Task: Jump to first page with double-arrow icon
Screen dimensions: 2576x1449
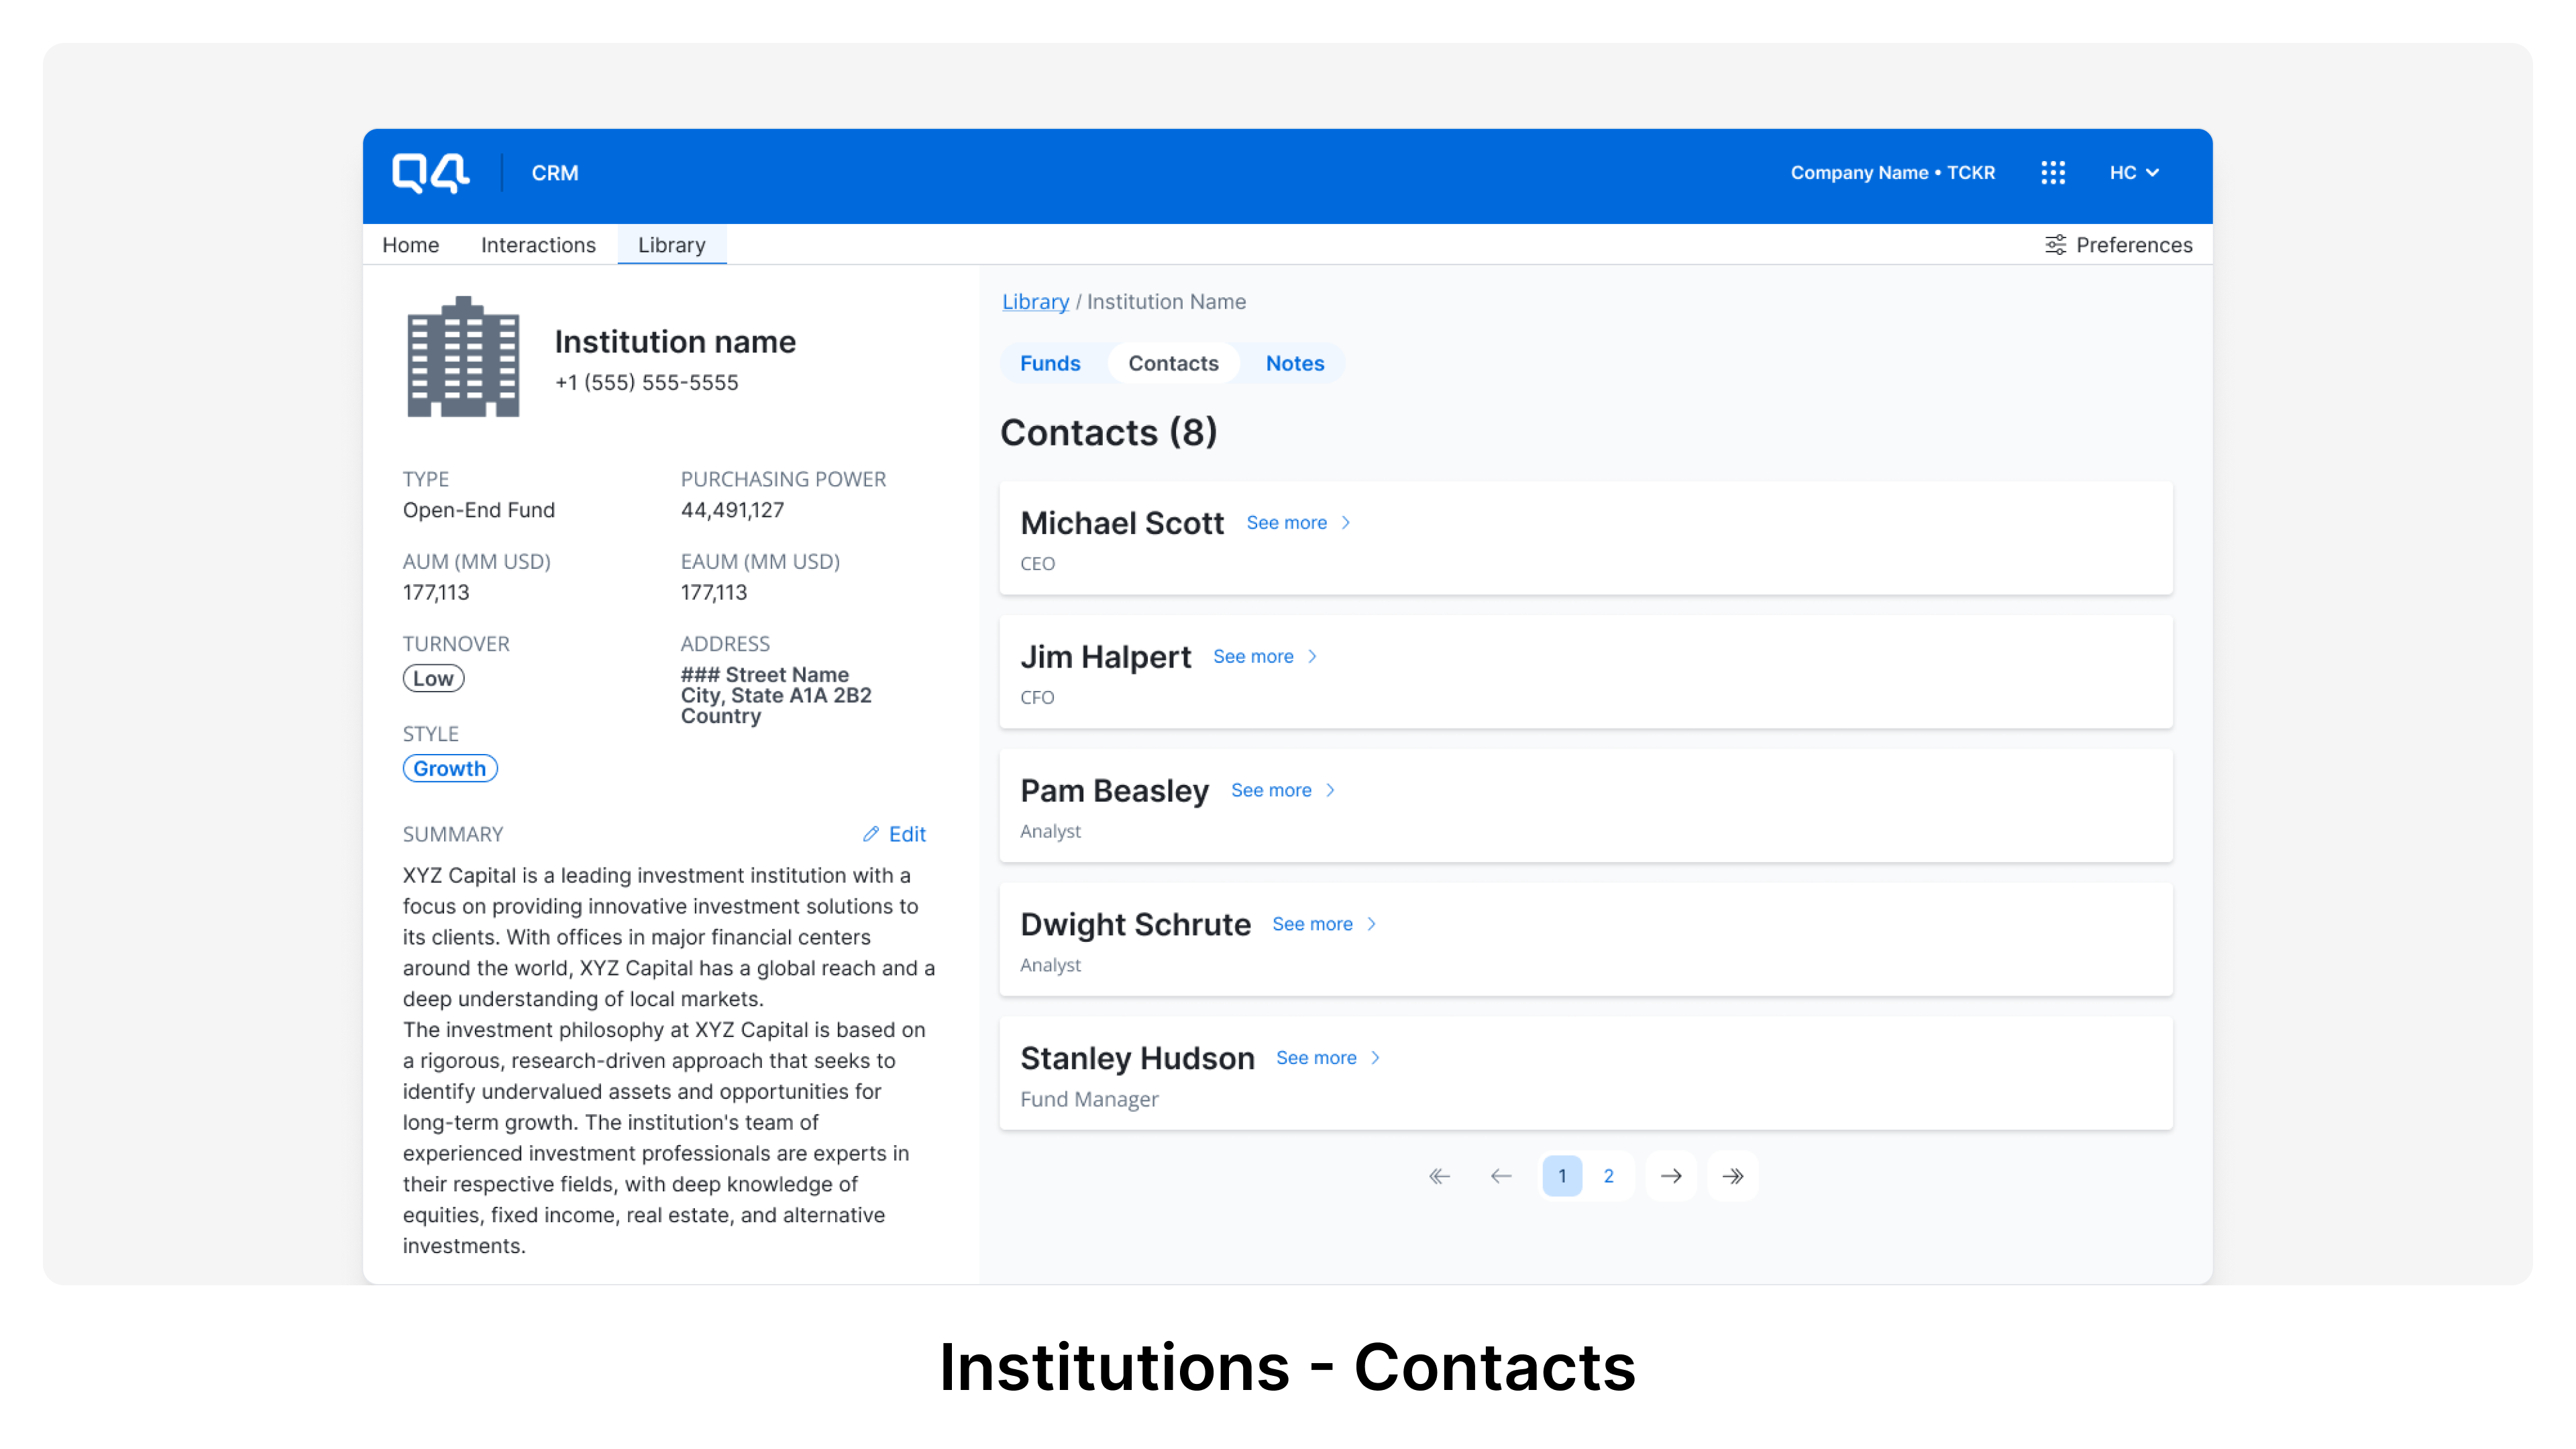Action: (1439, 1176)
